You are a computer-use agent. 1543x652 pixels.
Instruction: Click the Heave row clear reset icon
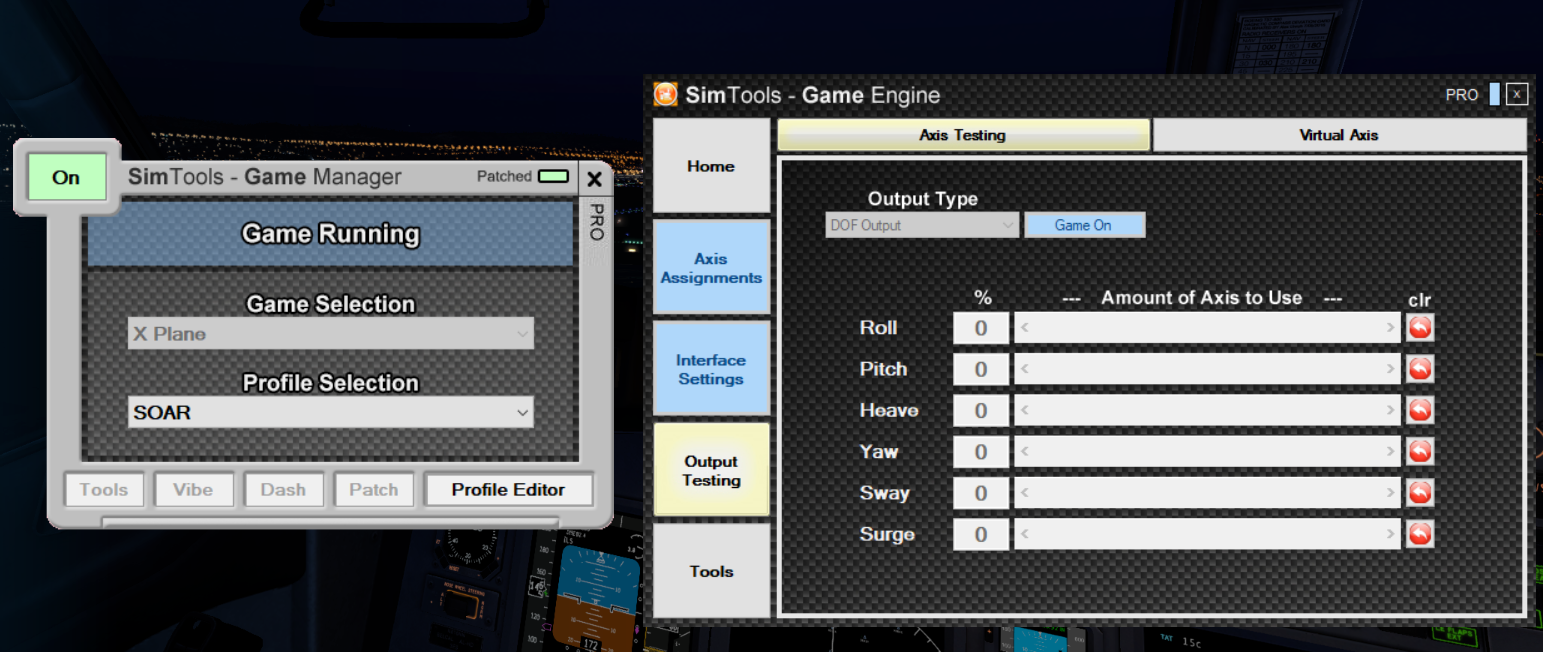point(1420,410)
